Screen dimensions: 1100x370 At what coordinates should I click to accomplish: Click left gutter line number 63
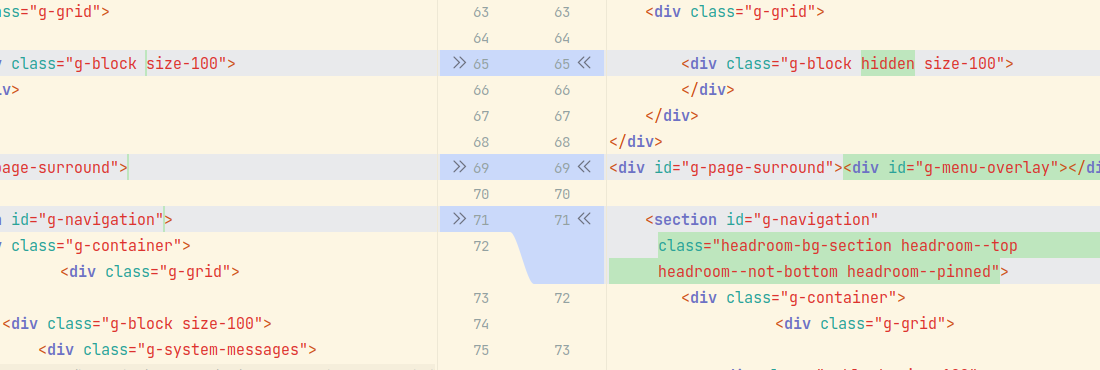click(481, 12)
